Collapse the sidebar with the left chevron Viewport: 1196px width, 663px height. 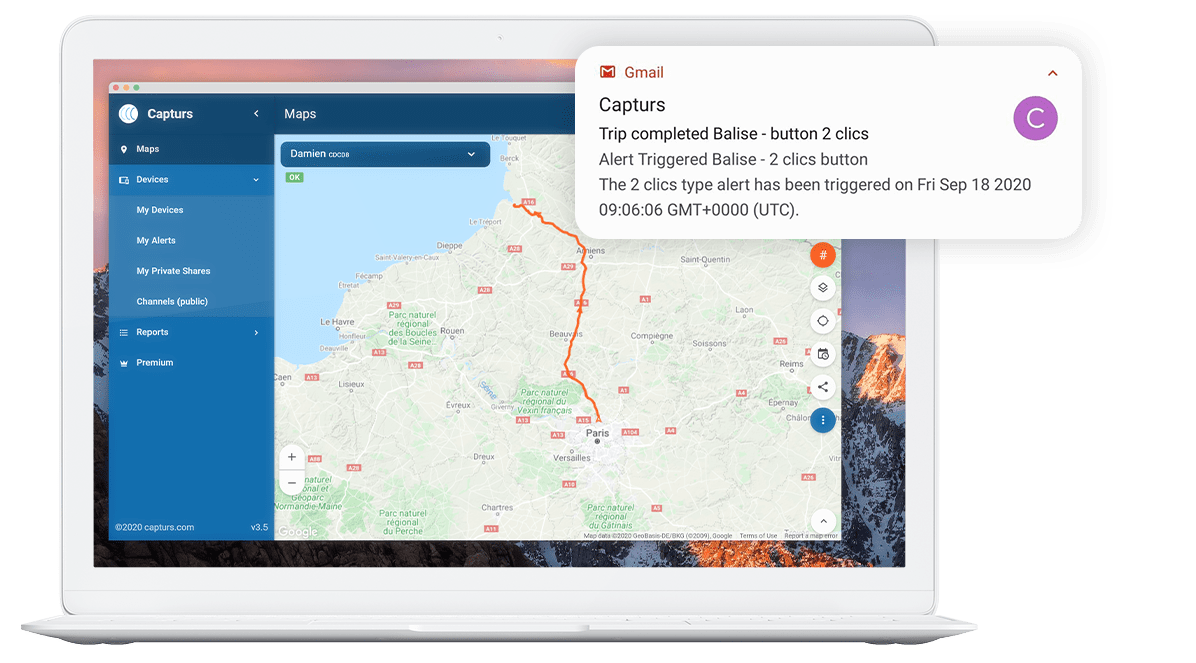256,114
